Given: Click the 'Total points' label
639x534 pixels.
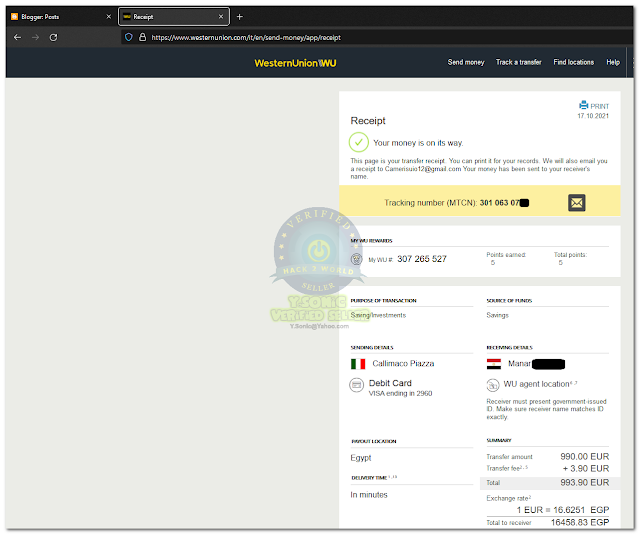Looking at the screenshot, I should click(570, 255).
